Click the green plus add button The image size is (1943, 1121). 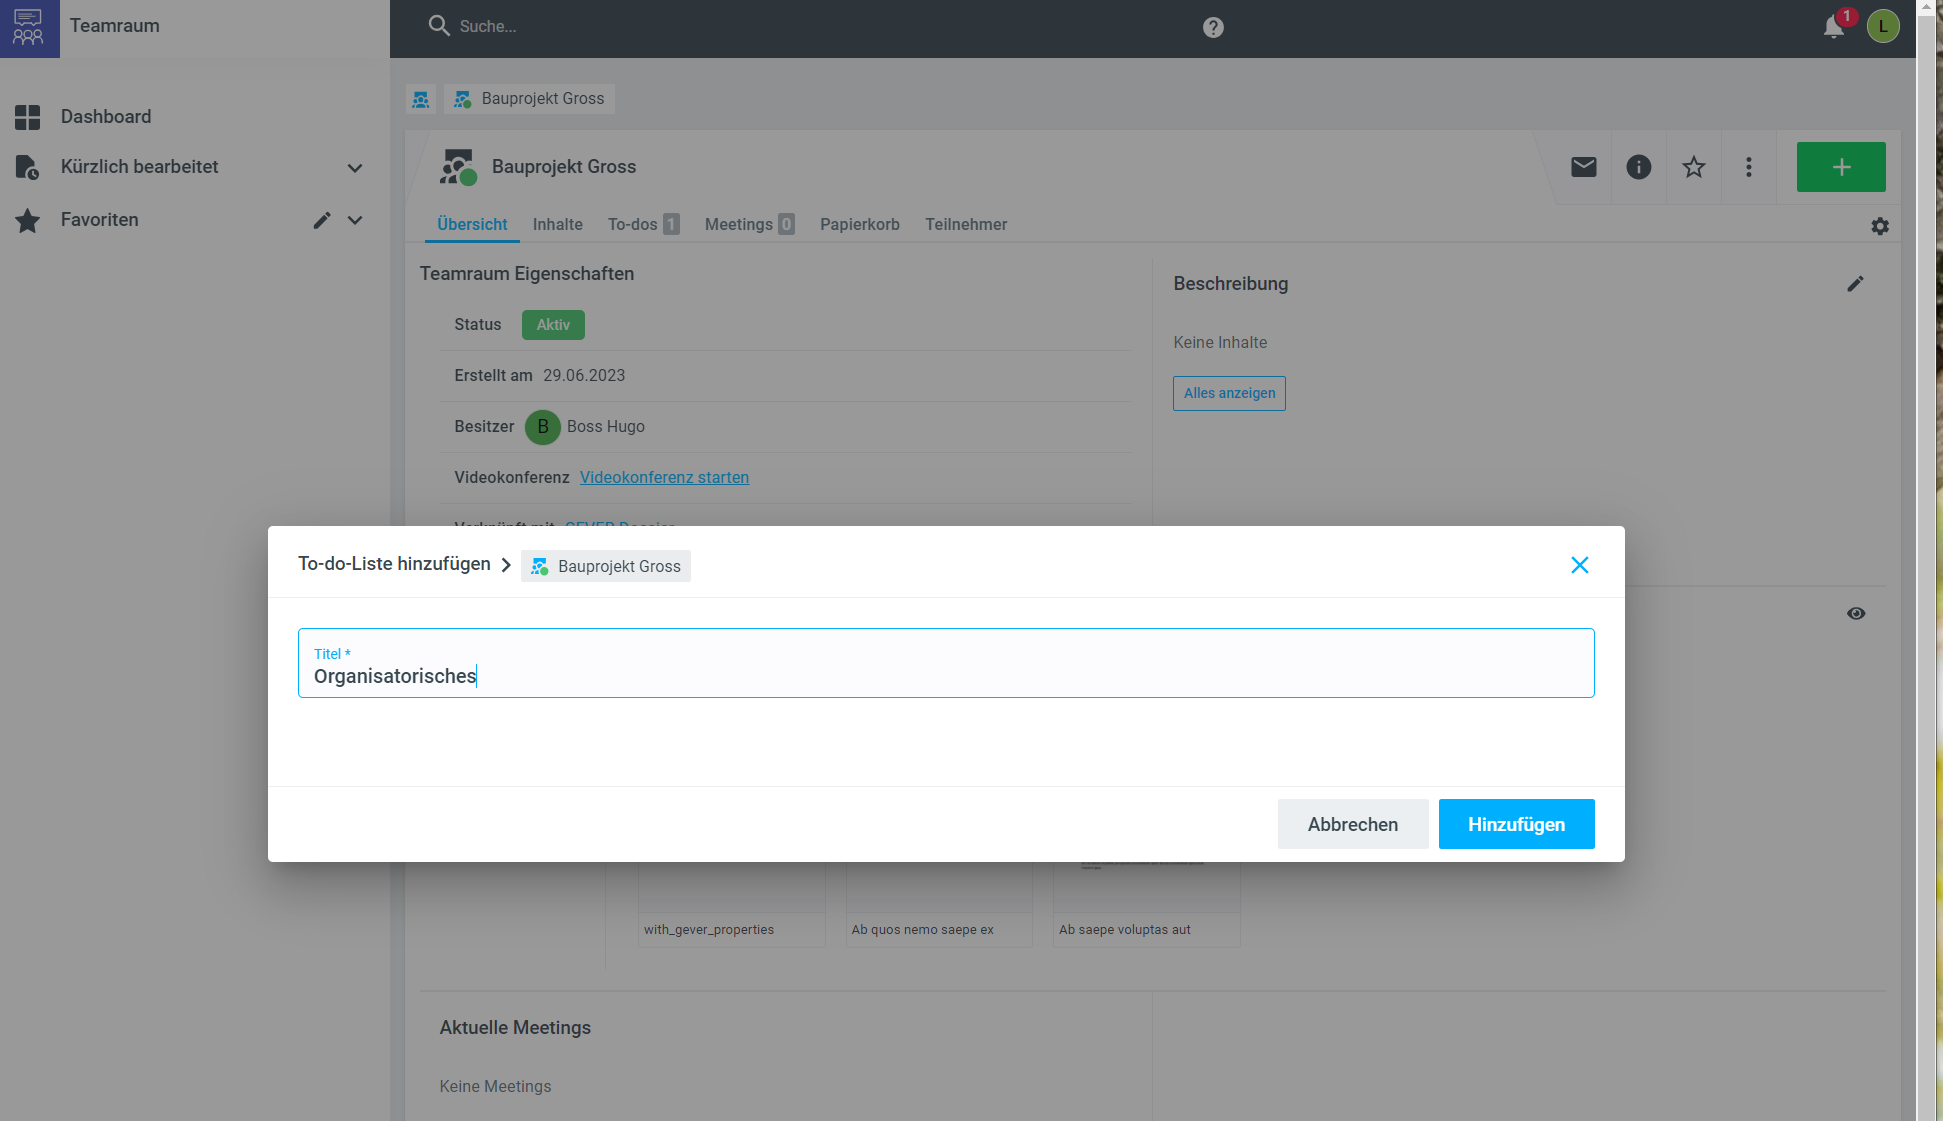(x=1840, y=167)
